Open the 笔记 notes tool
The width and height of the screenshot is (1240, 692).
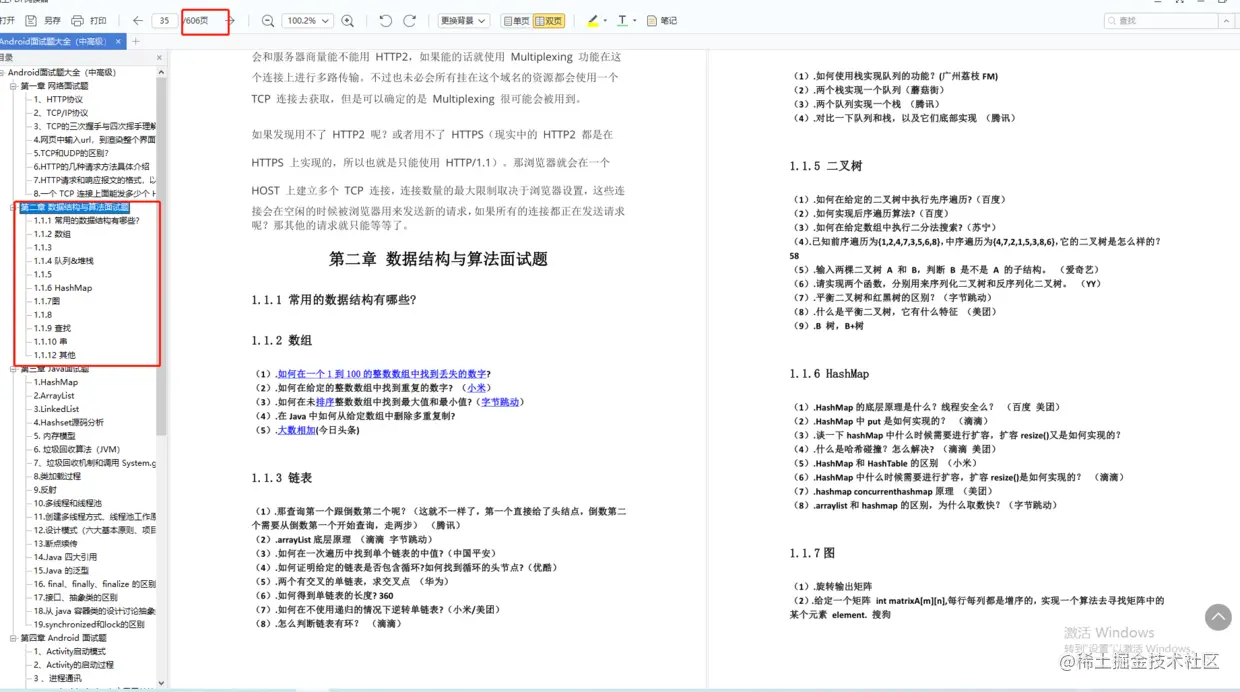tap(662, 20)
